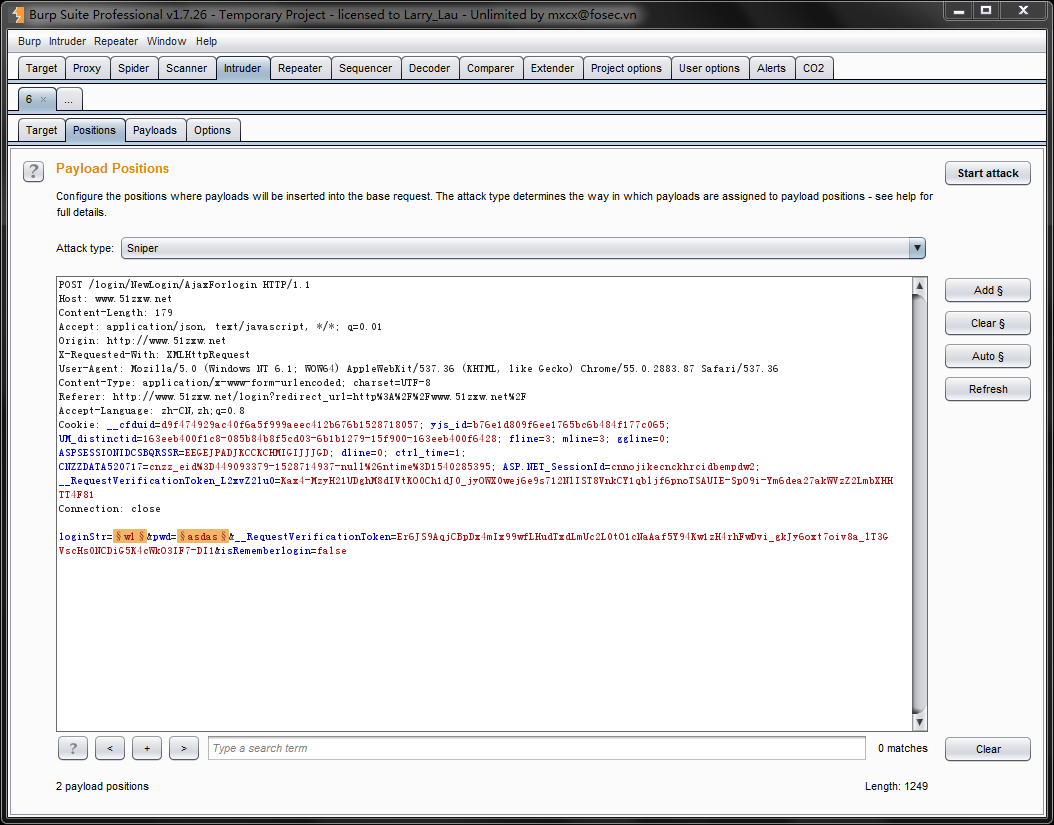Open the Payloads sub-tab

tap(155, 130)
